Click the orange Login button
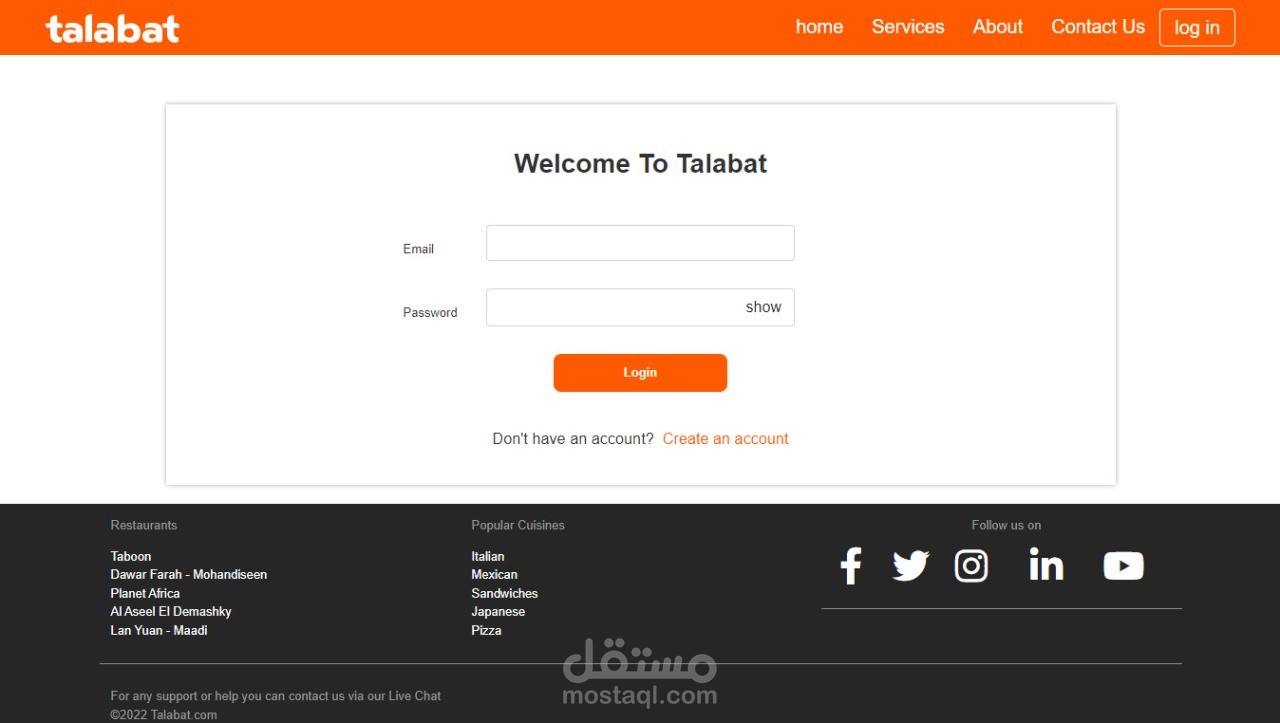This screenshot has height=723, width=1280. click(640, 373)
